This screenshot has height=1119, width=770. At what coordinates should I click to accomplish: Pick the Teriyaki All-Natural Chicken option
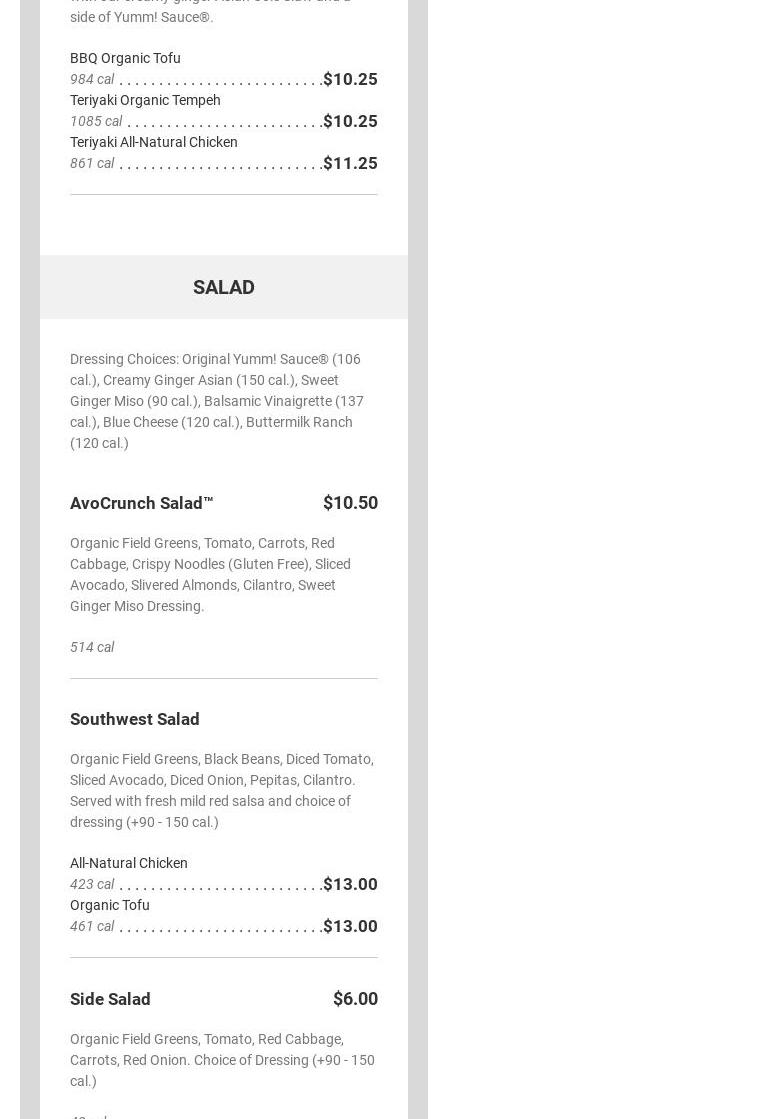tap(154, 142)
